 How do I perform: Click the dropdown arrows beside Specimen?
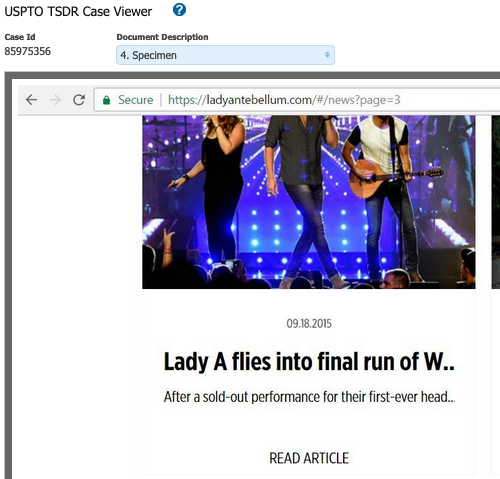327,55
